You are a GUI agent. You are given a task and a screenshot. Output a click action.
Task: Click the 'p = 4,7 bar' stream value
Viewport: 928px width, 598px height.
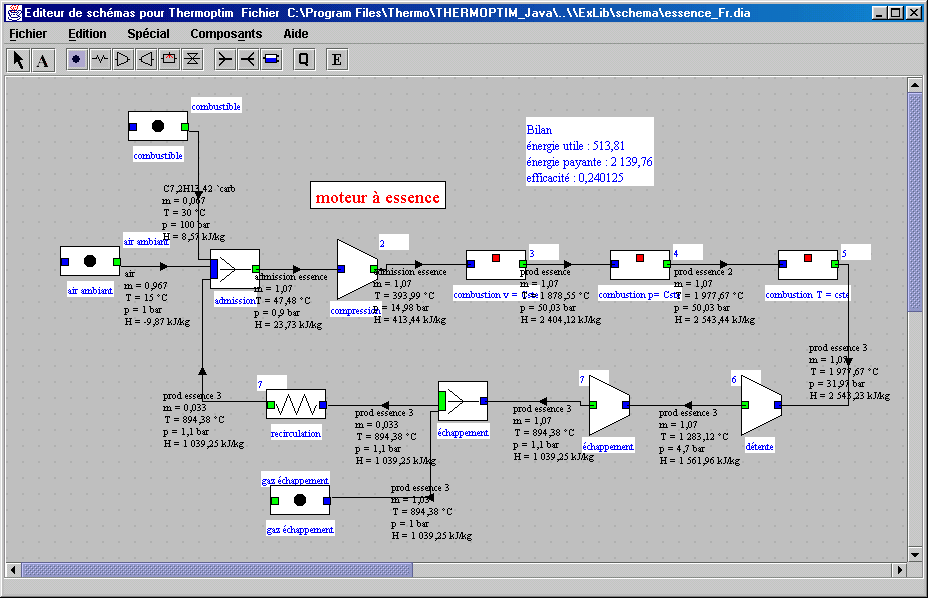click(681, 449)
